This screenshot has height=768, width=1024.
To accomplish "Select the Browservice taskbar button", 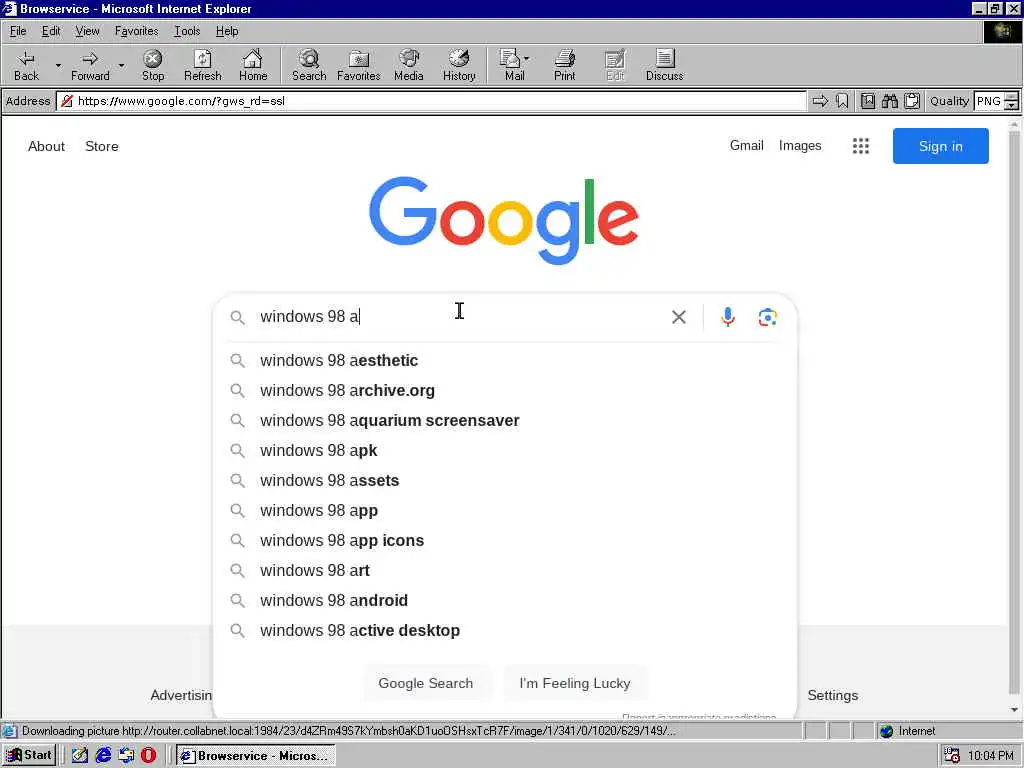I will pyautogui.click(x=256, y=756).
